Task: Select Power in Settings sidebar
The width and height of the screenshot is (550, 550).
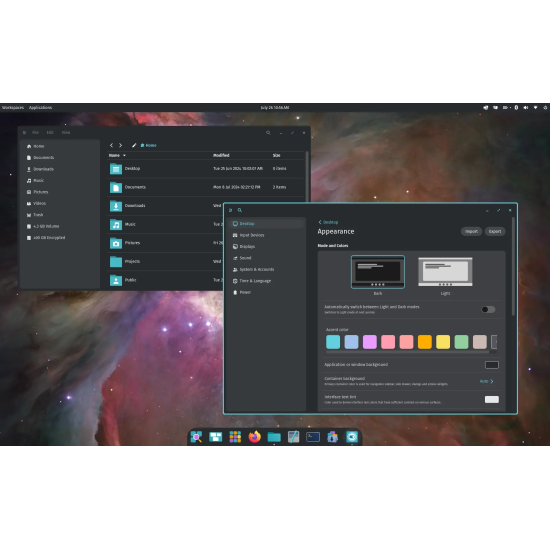Action: 267,292
